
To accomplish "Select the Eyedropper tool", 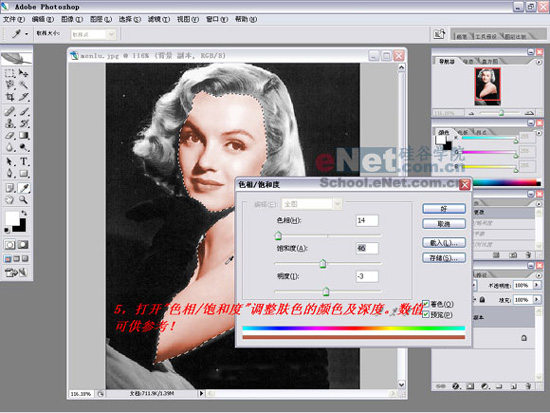I will tap(24, 188).
